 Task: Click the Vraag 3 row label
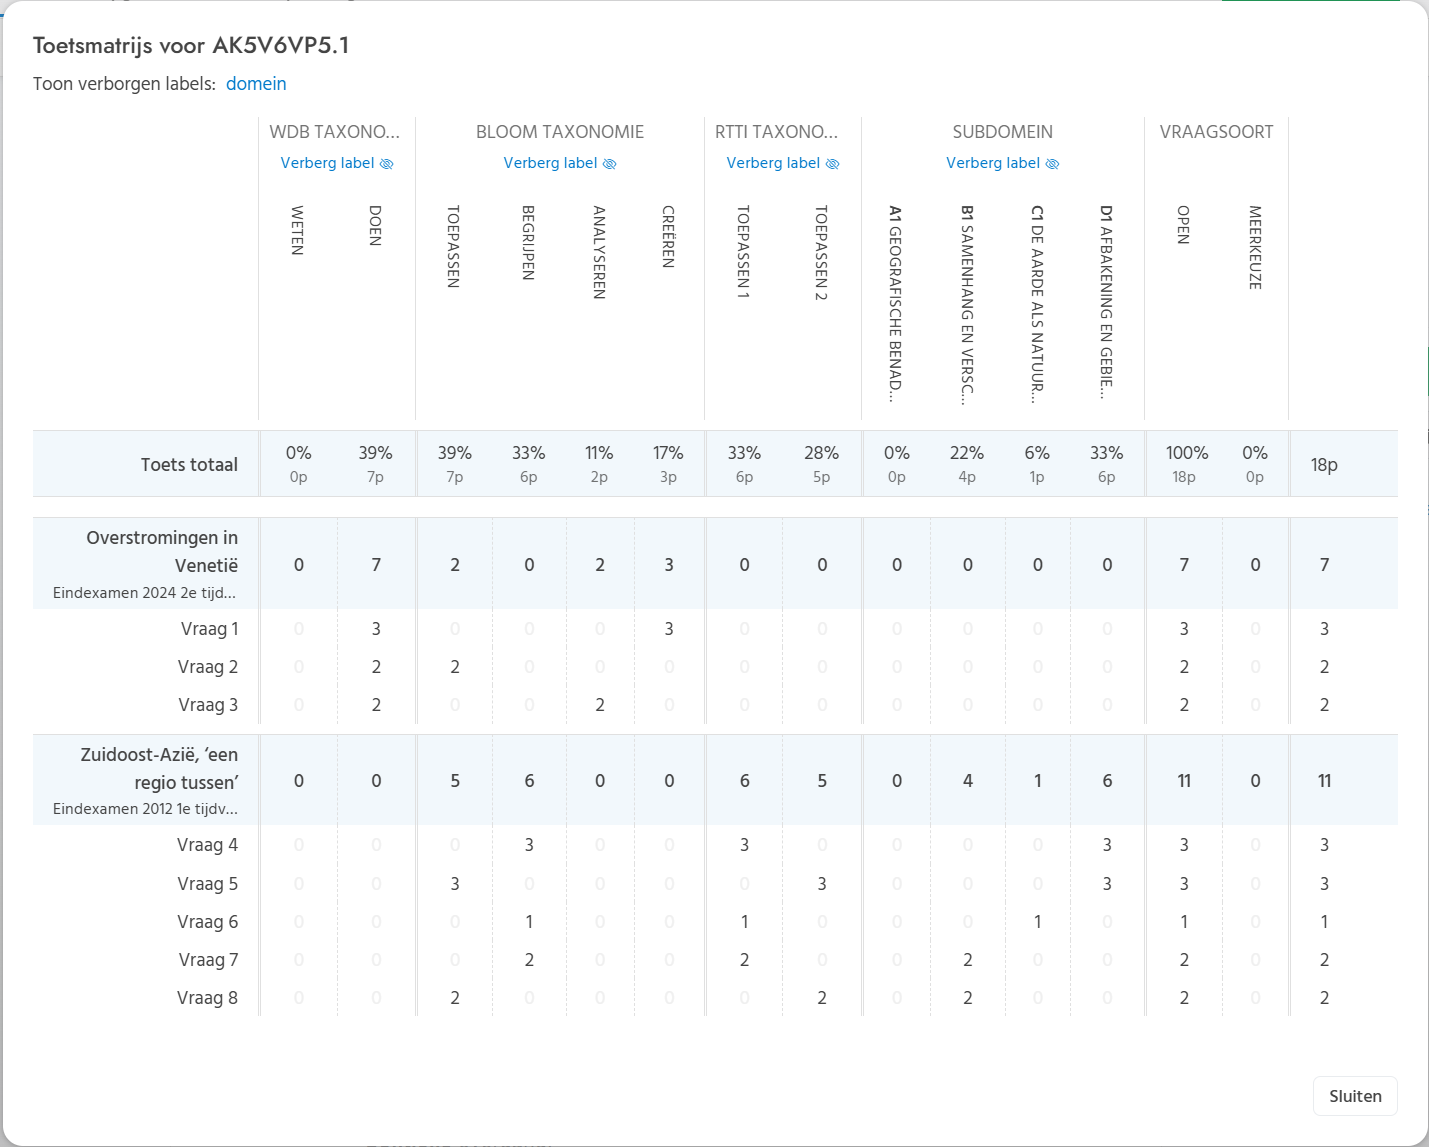click(208, 705)
